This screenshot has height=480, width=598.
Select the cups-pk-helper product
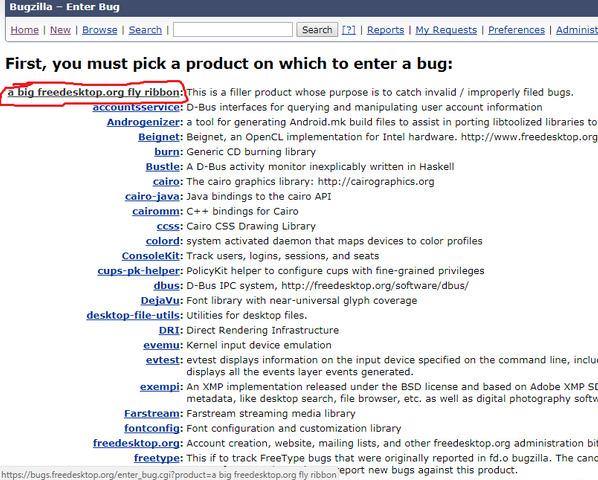point(138,271)
